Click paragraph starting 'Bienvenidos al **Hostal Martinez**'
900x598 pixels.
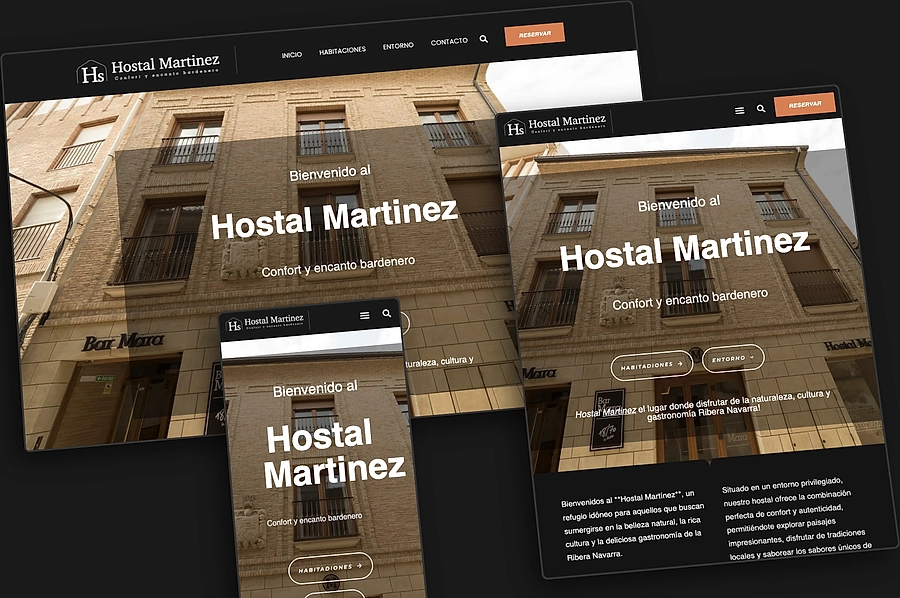[x=633, y=526]
